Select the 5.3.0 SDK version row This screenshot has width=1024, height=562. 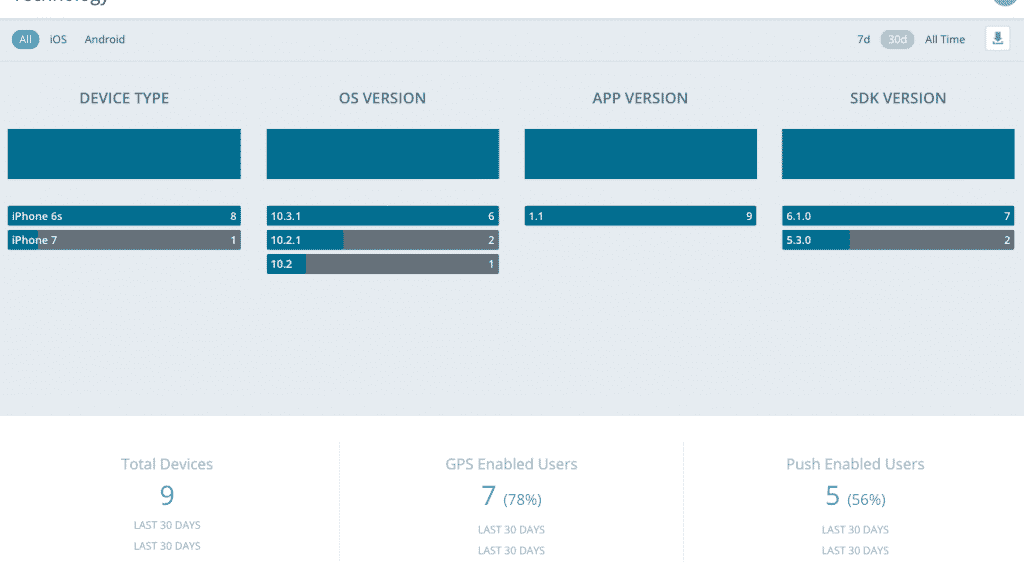(897, 240)
